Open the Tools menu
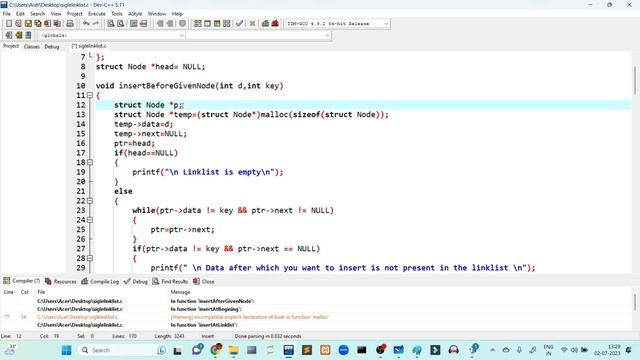 click(117, 13)
